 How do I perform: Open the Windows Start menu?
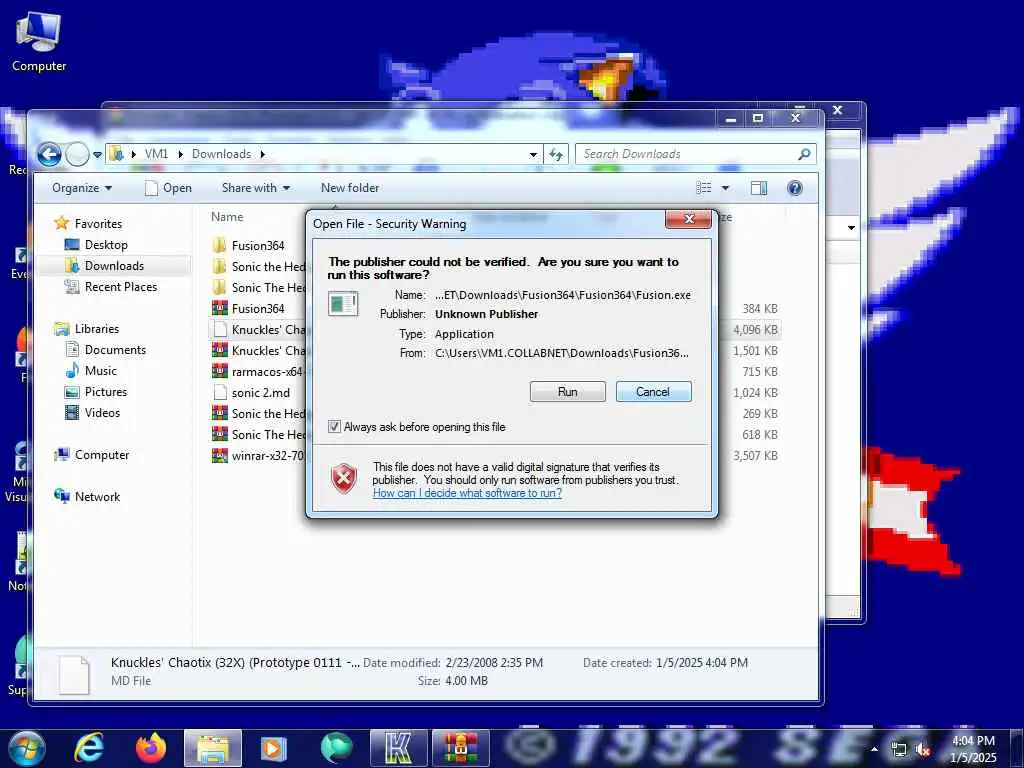25,748
